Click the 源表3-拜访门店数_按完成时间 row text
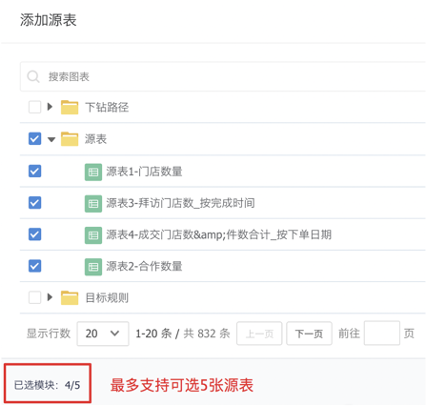427x406 pixels. click(x=180, y=203)
